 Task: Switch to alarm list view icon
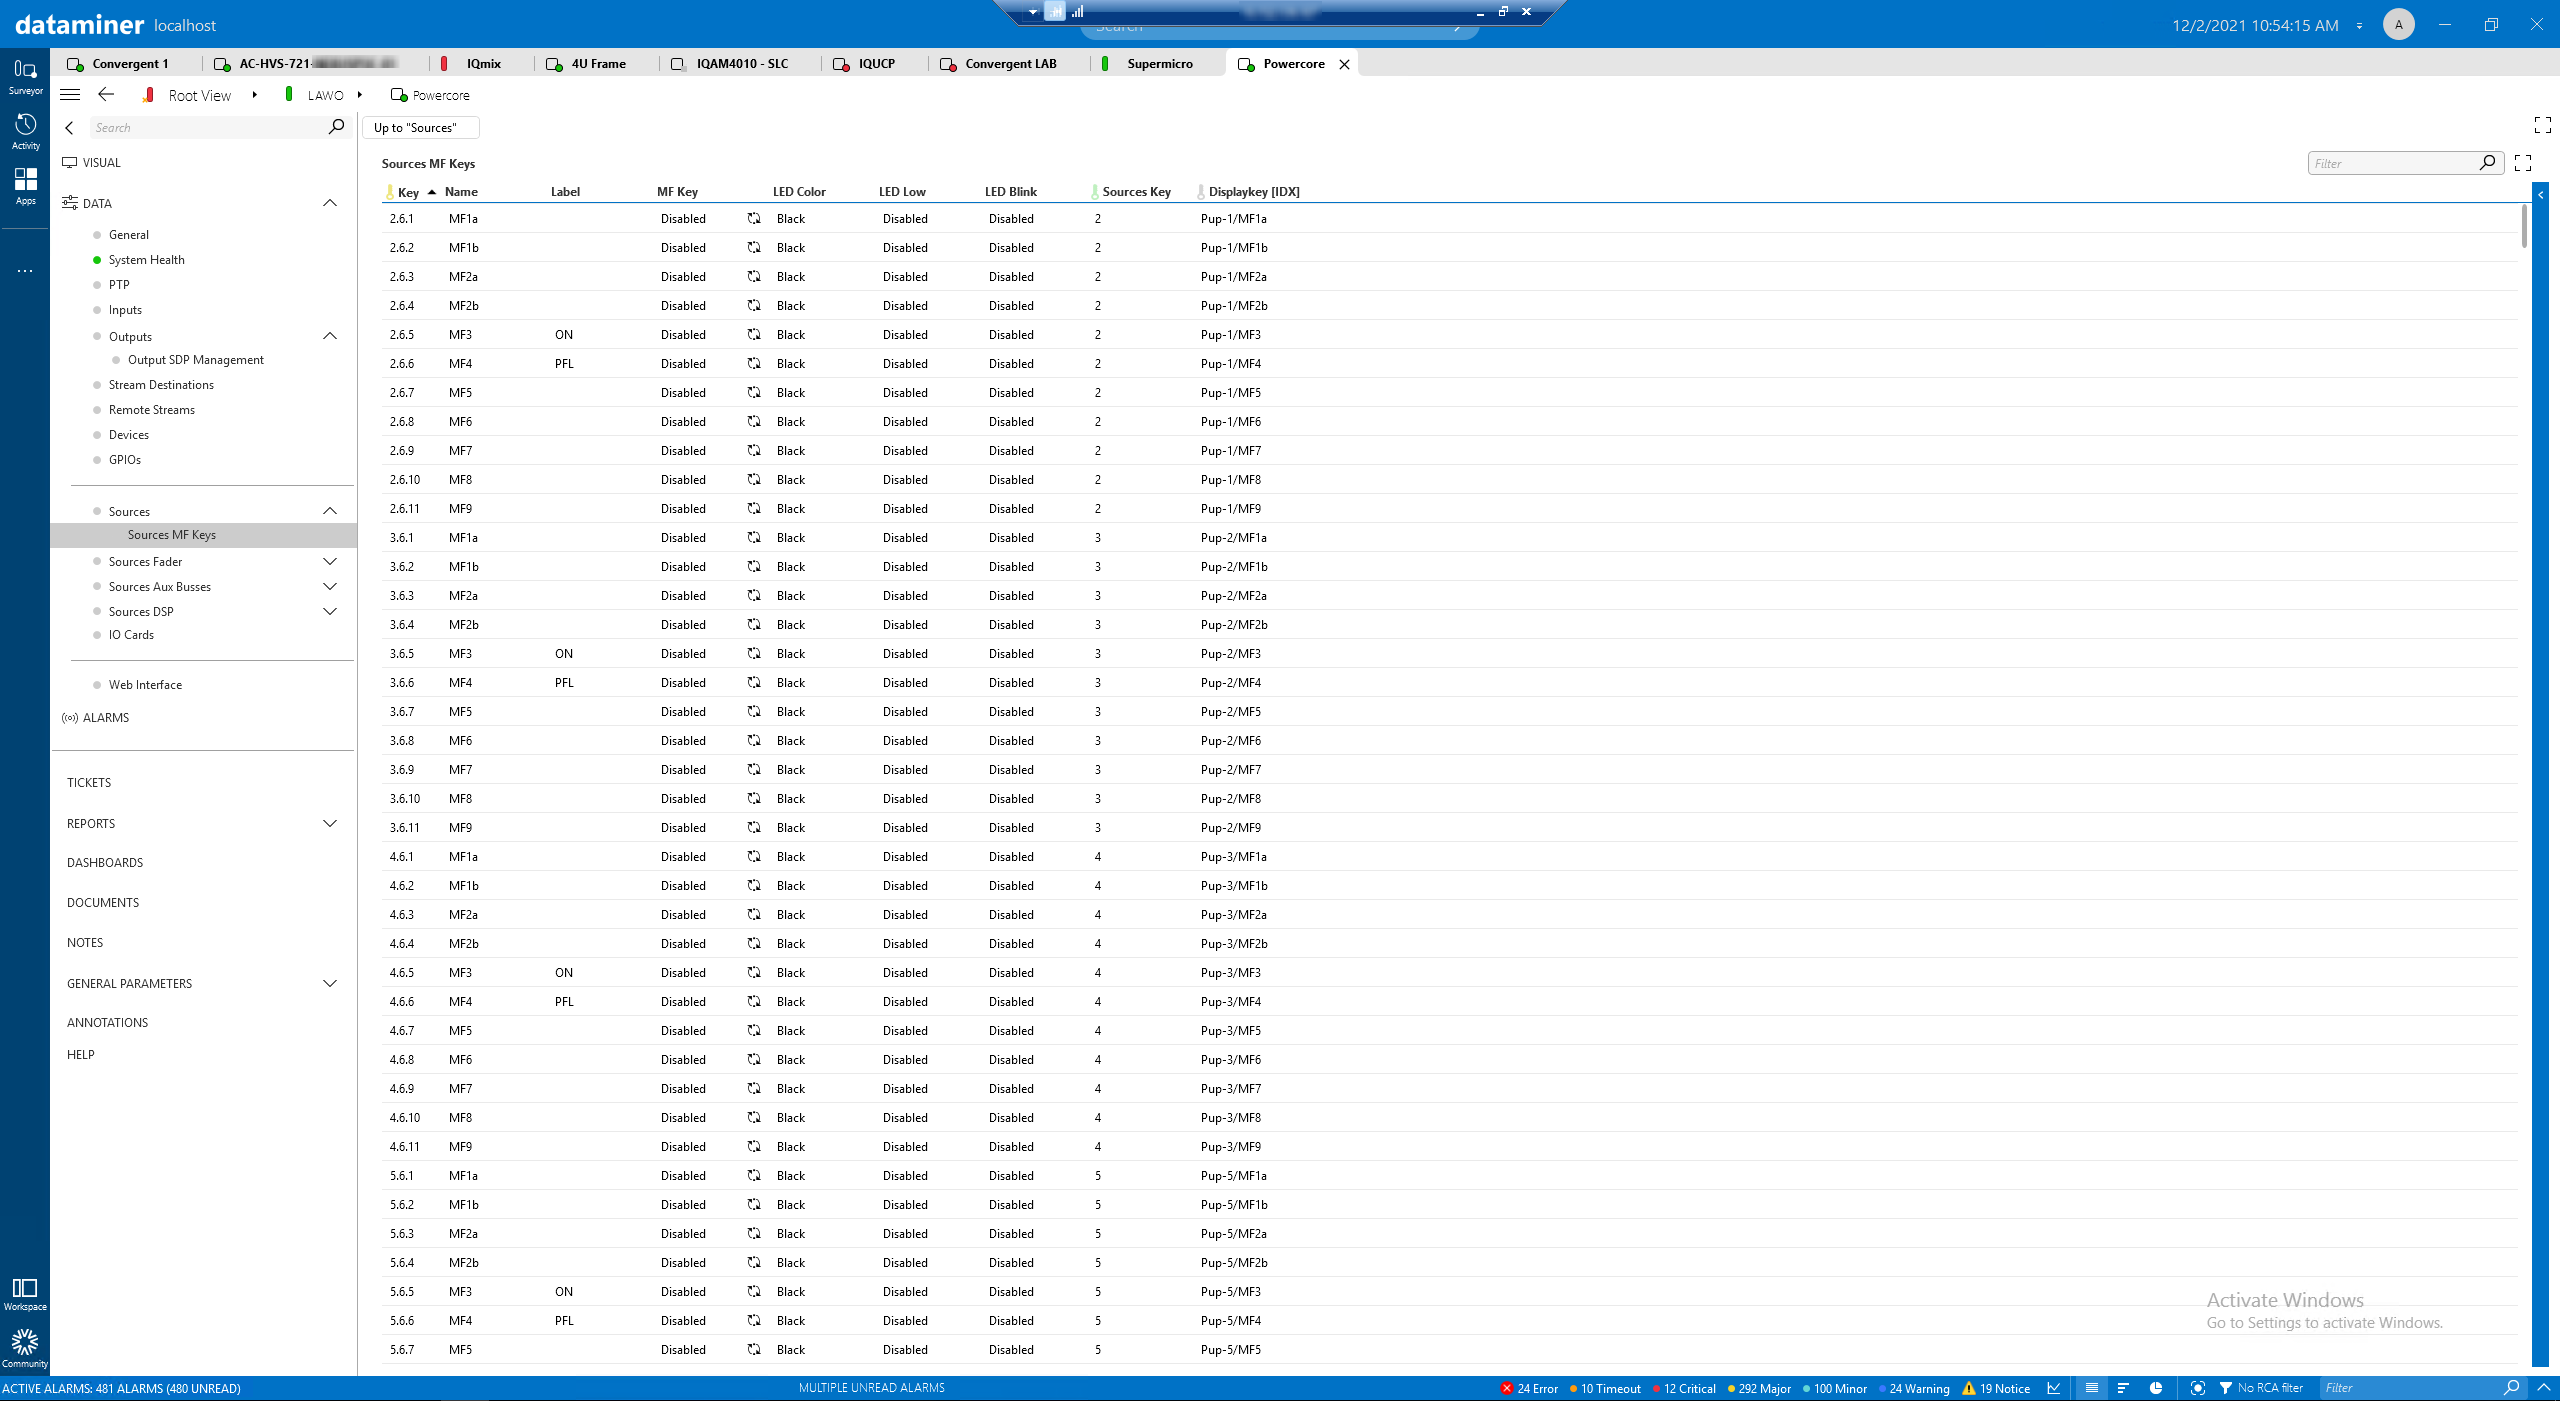[2091, 1388]
